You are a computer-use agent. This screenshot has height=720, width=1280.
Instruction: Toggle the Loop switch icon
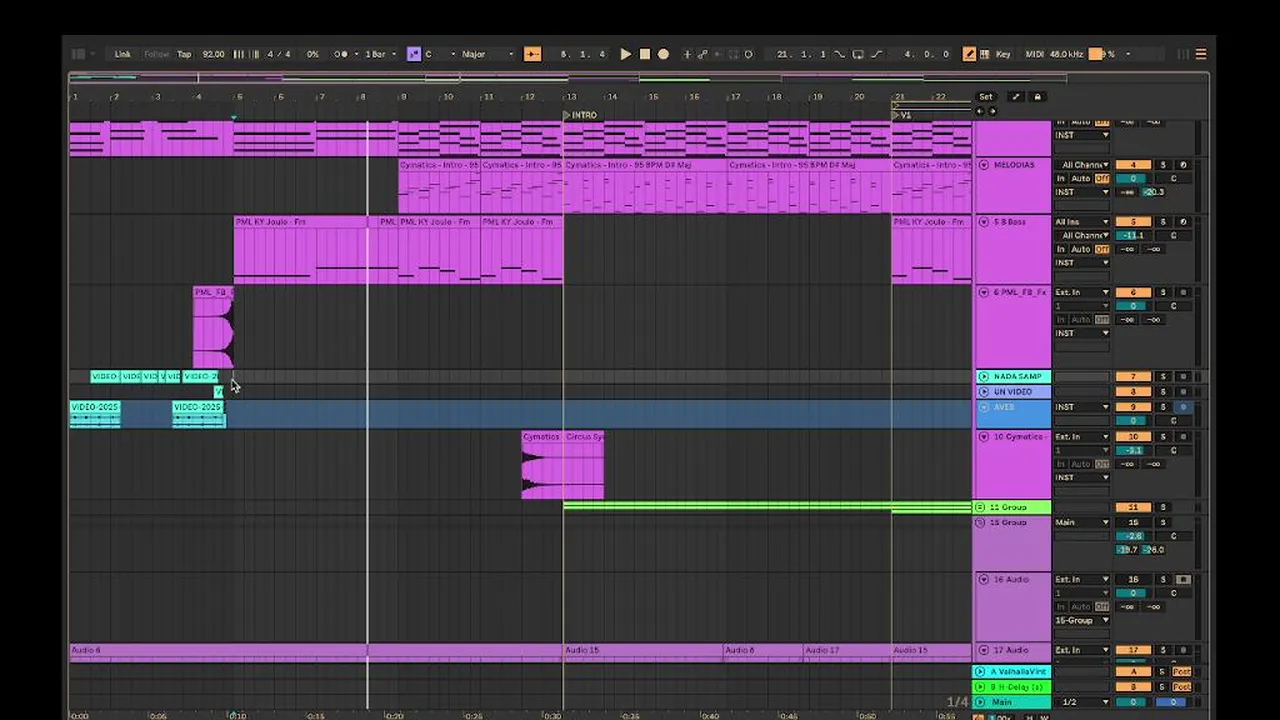(857, 54)
